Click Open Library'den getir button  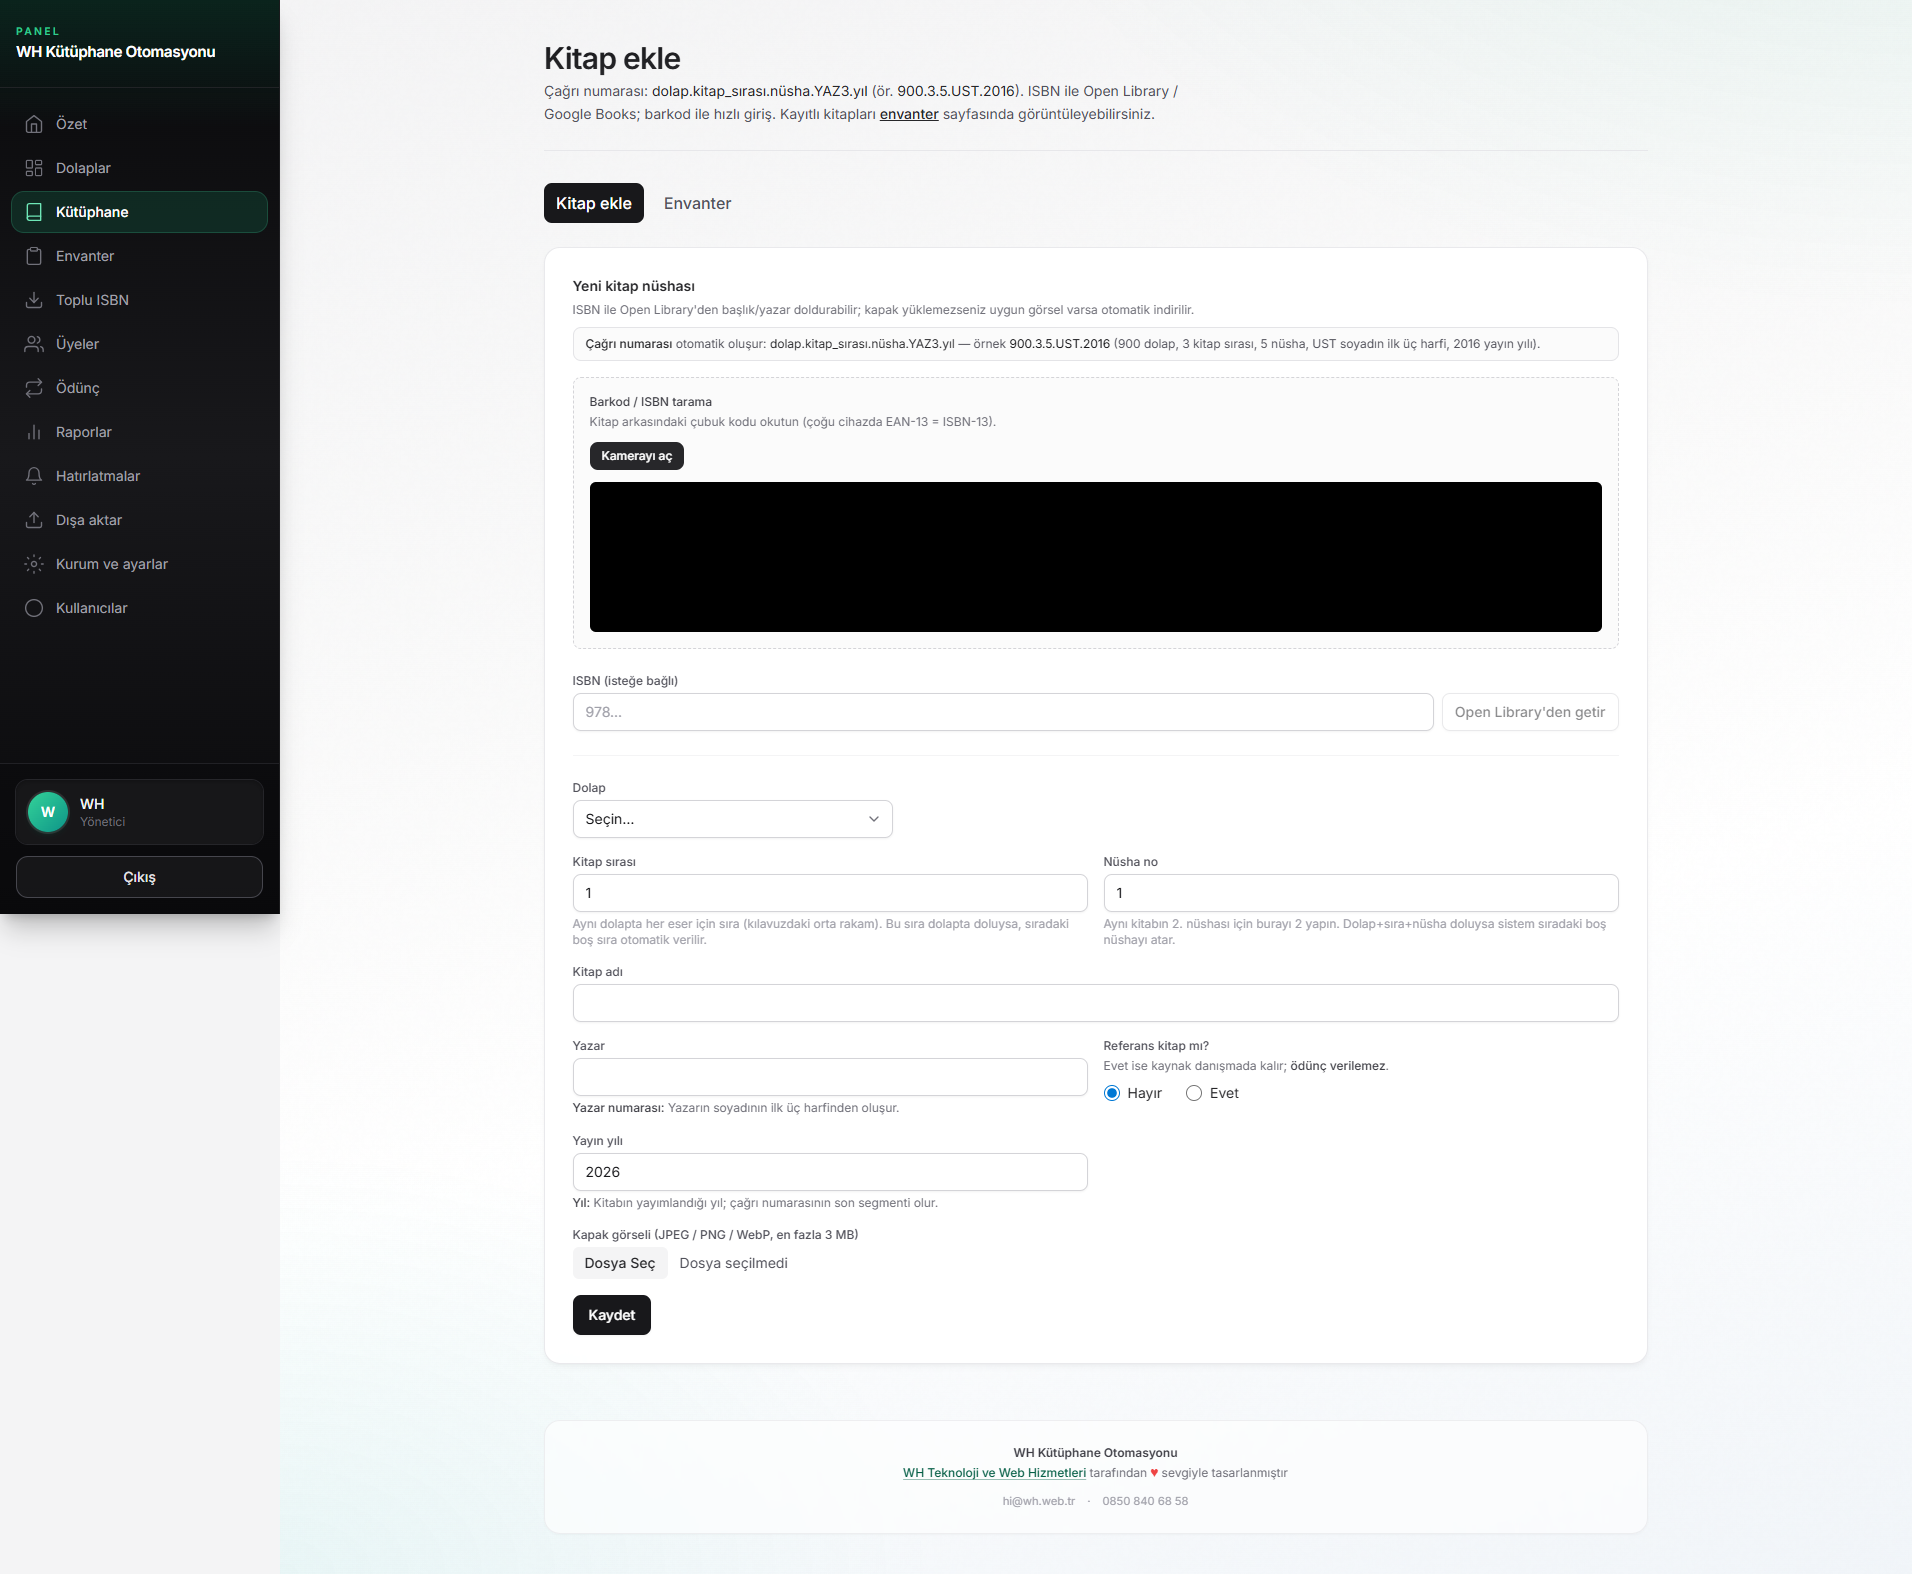click(x=1530, y=712)
